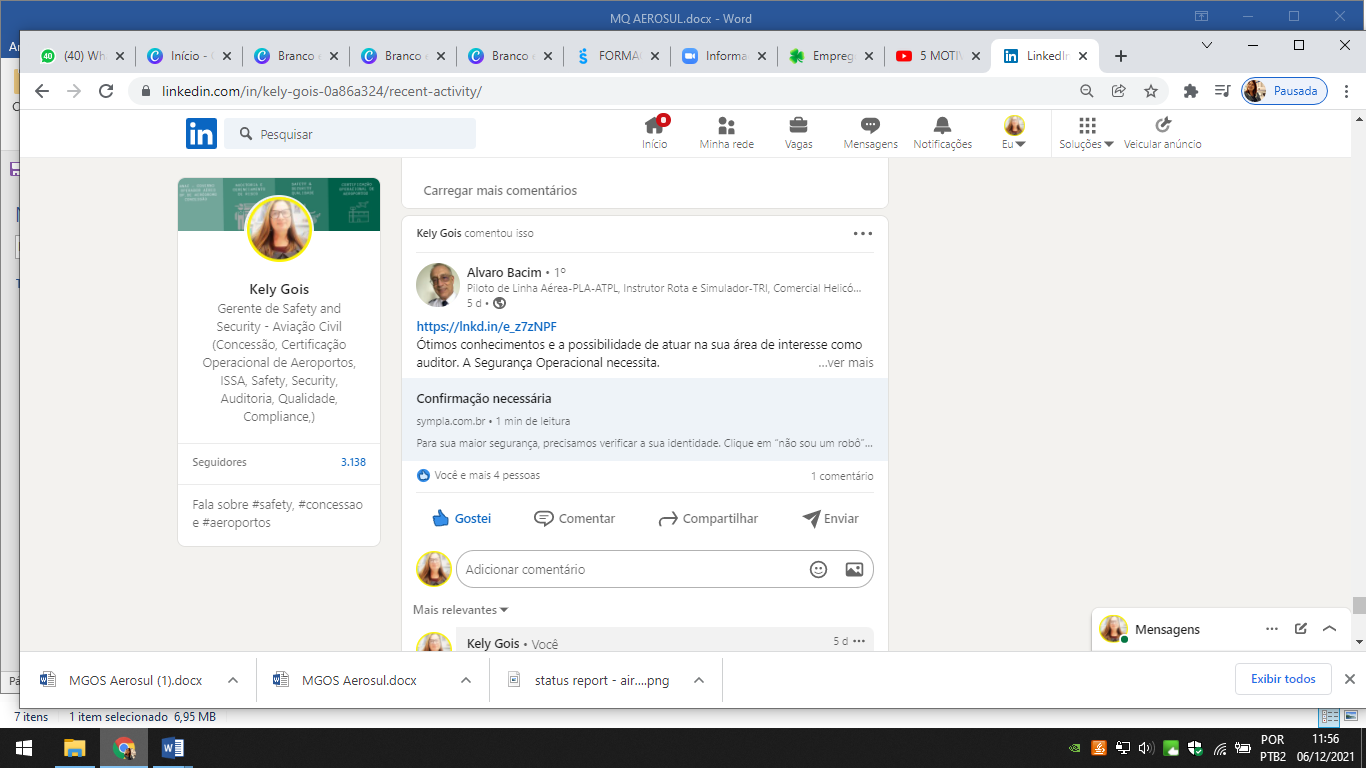Click Veicular anúncio icon
The width and height of the screenshot is (1366, 768).
[x=1162, y=133]
